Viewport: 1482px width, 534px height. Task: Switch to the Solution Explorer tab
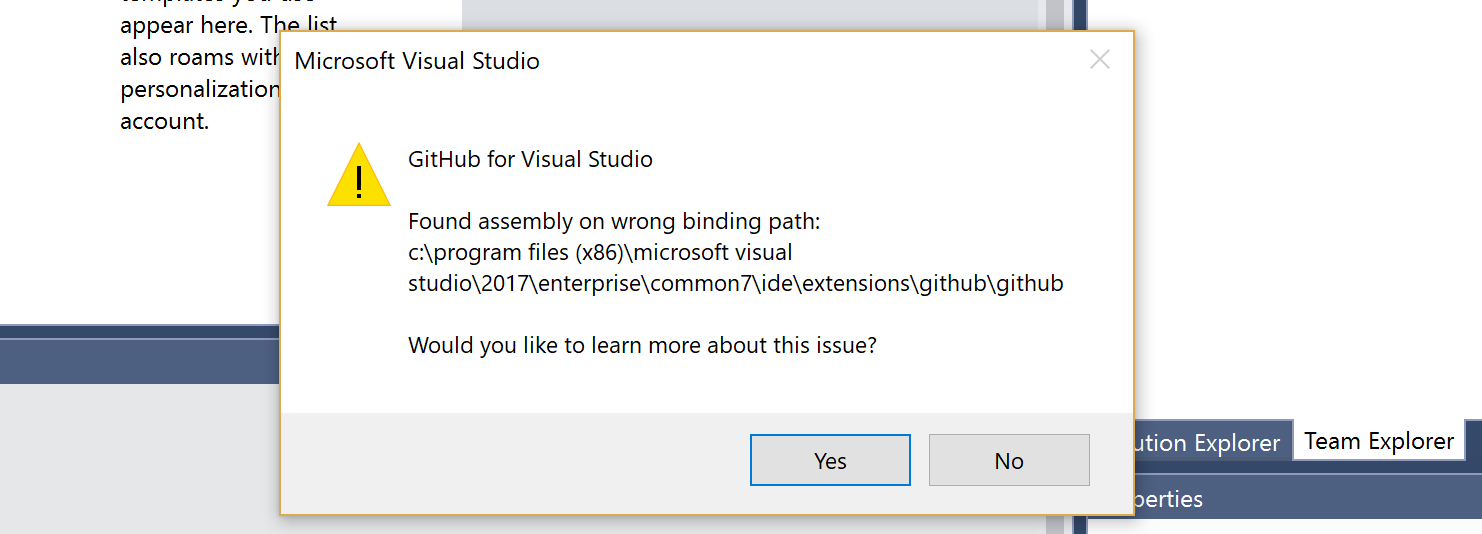click(x=1208, y=442)
